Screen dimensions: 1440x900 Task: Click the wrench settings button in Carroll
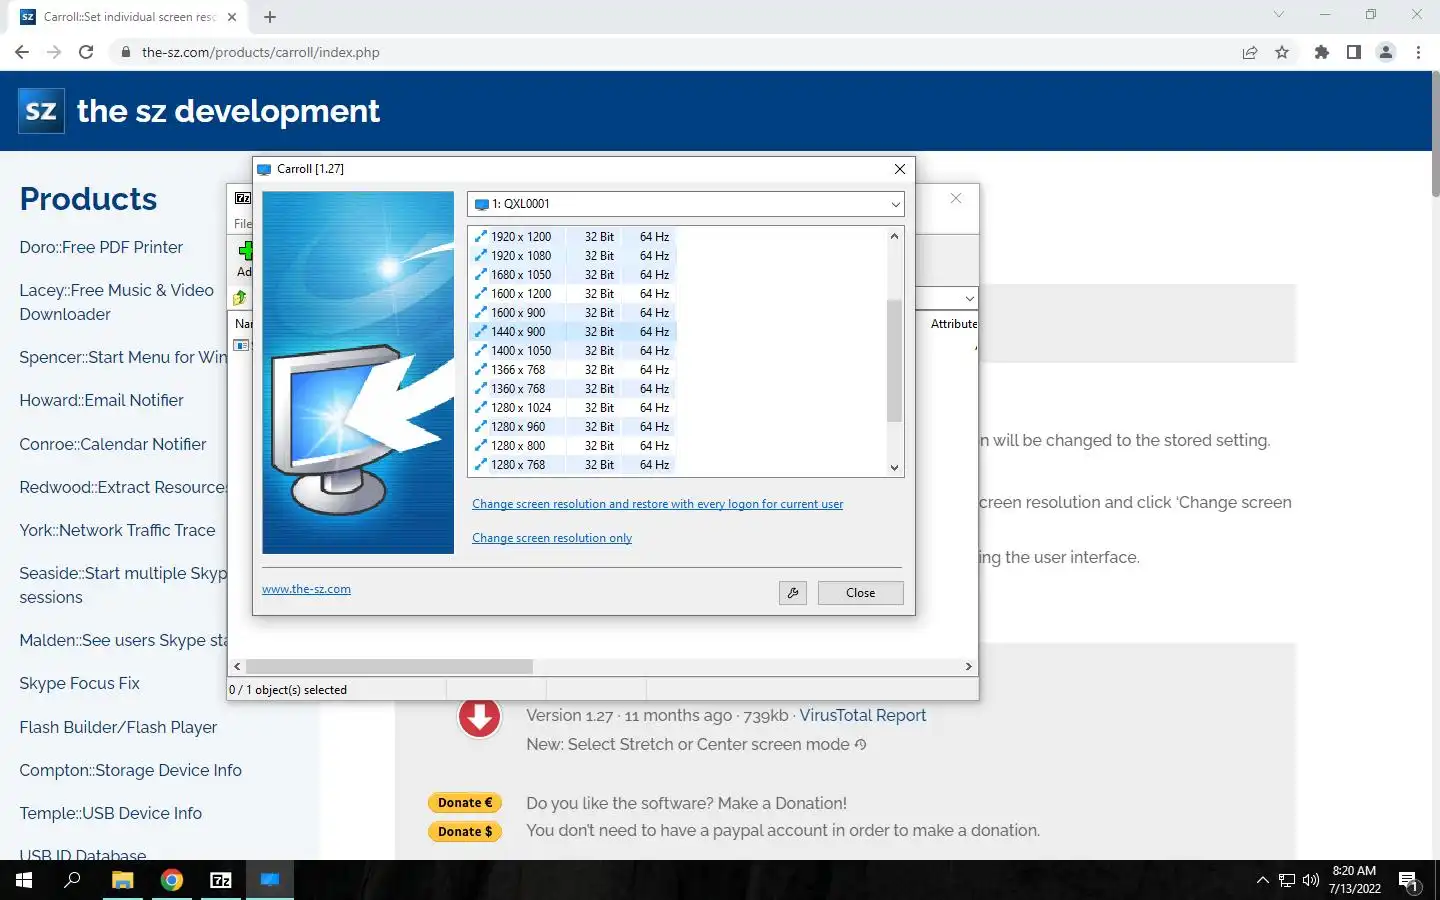tap(793, 593)
